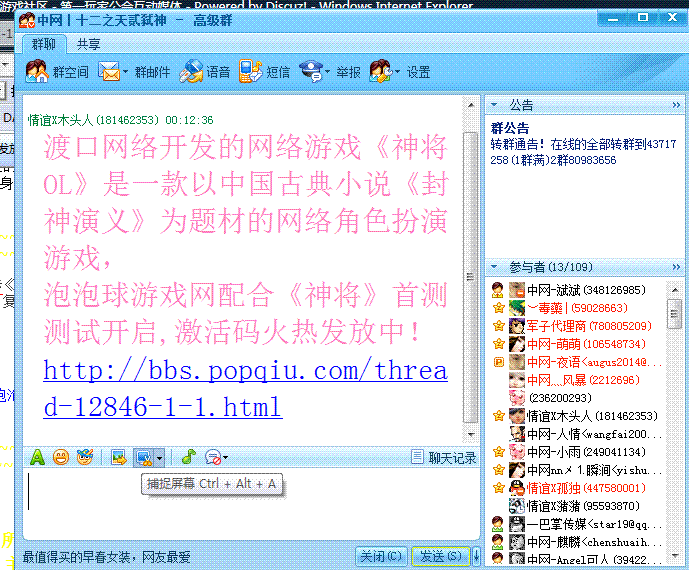Open the screen capture dropdown arrow
Screen dimensions: 689x570
click(159, 458)
